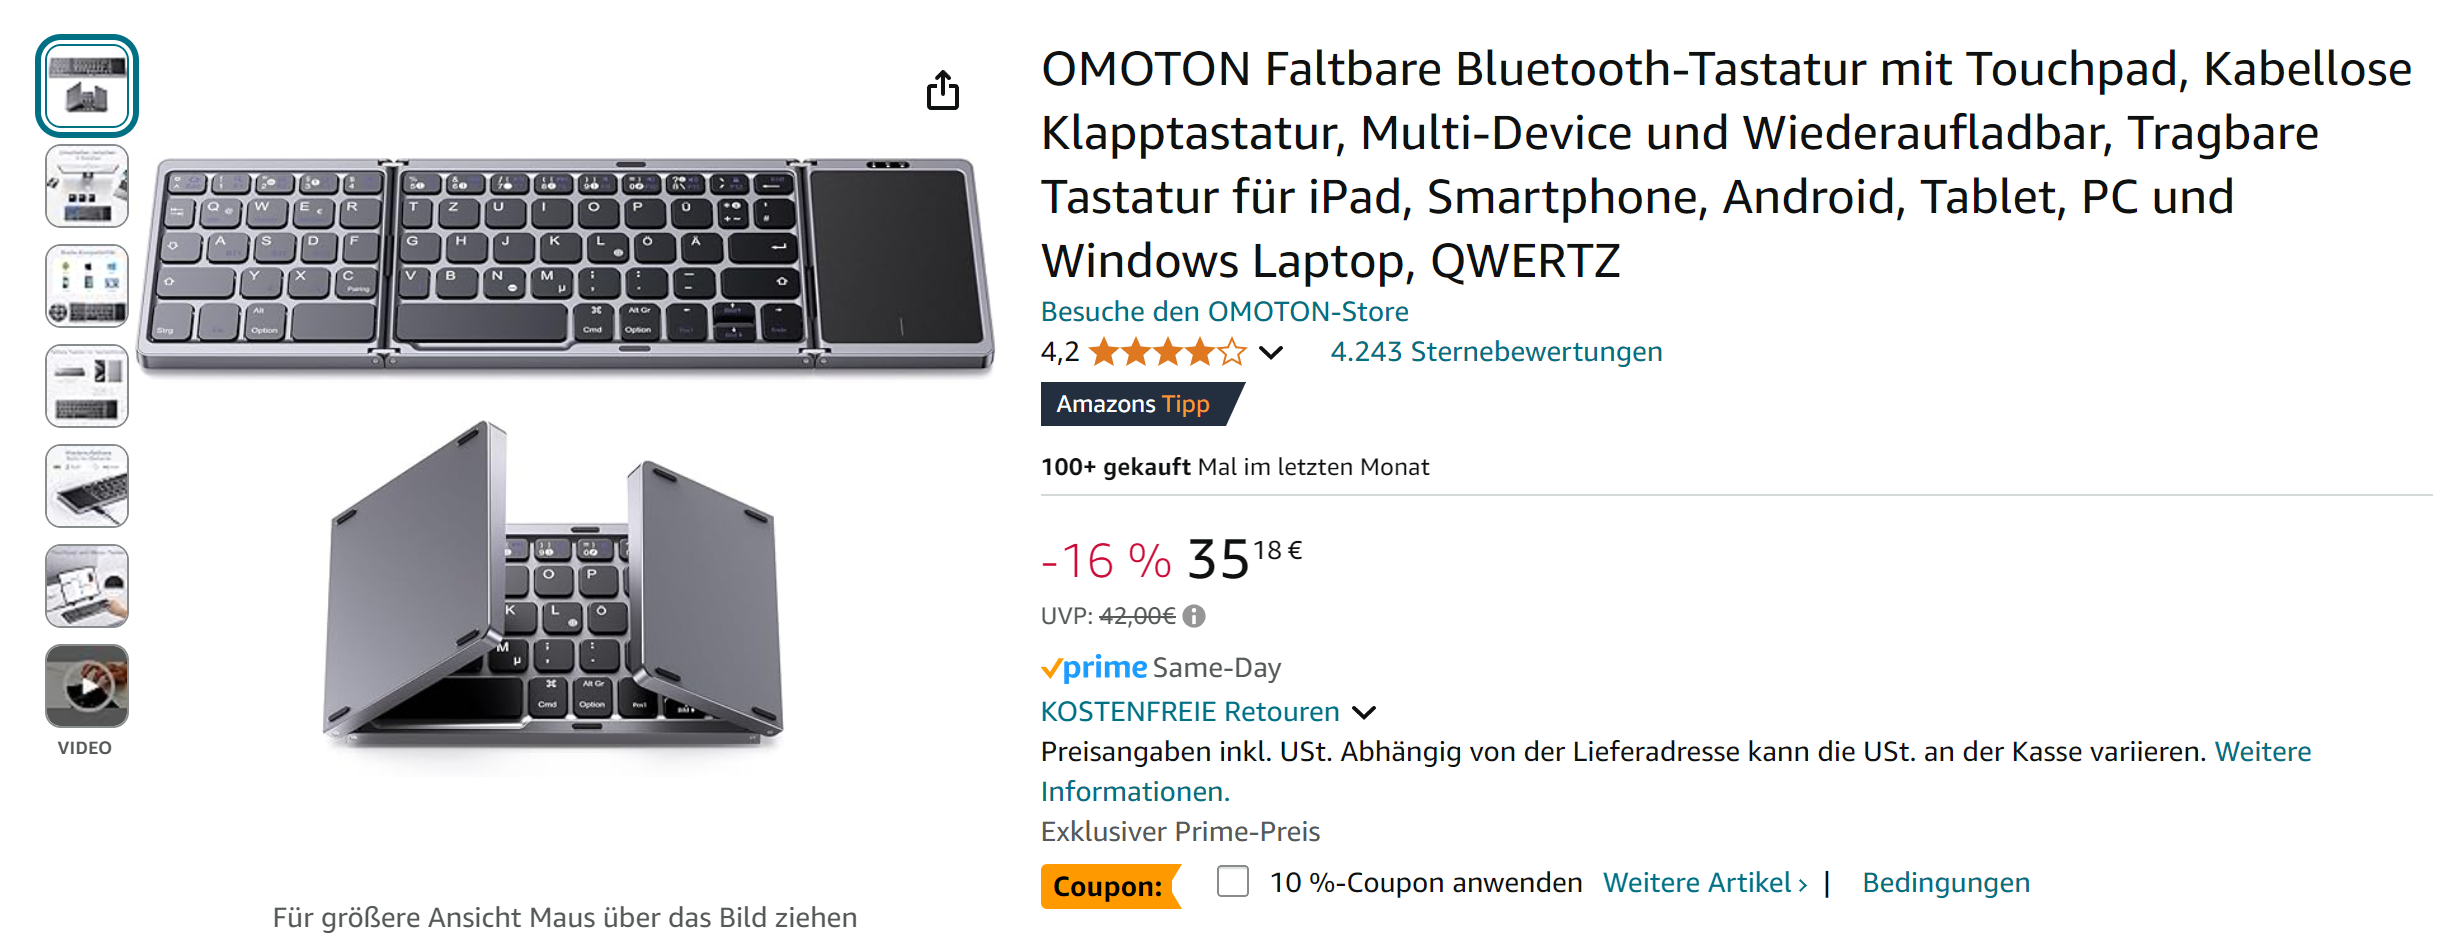The width and height of the screenshot is (2462, 951).
Task: Visit the OMOTON-Store link
Action: pos(1224,312)
